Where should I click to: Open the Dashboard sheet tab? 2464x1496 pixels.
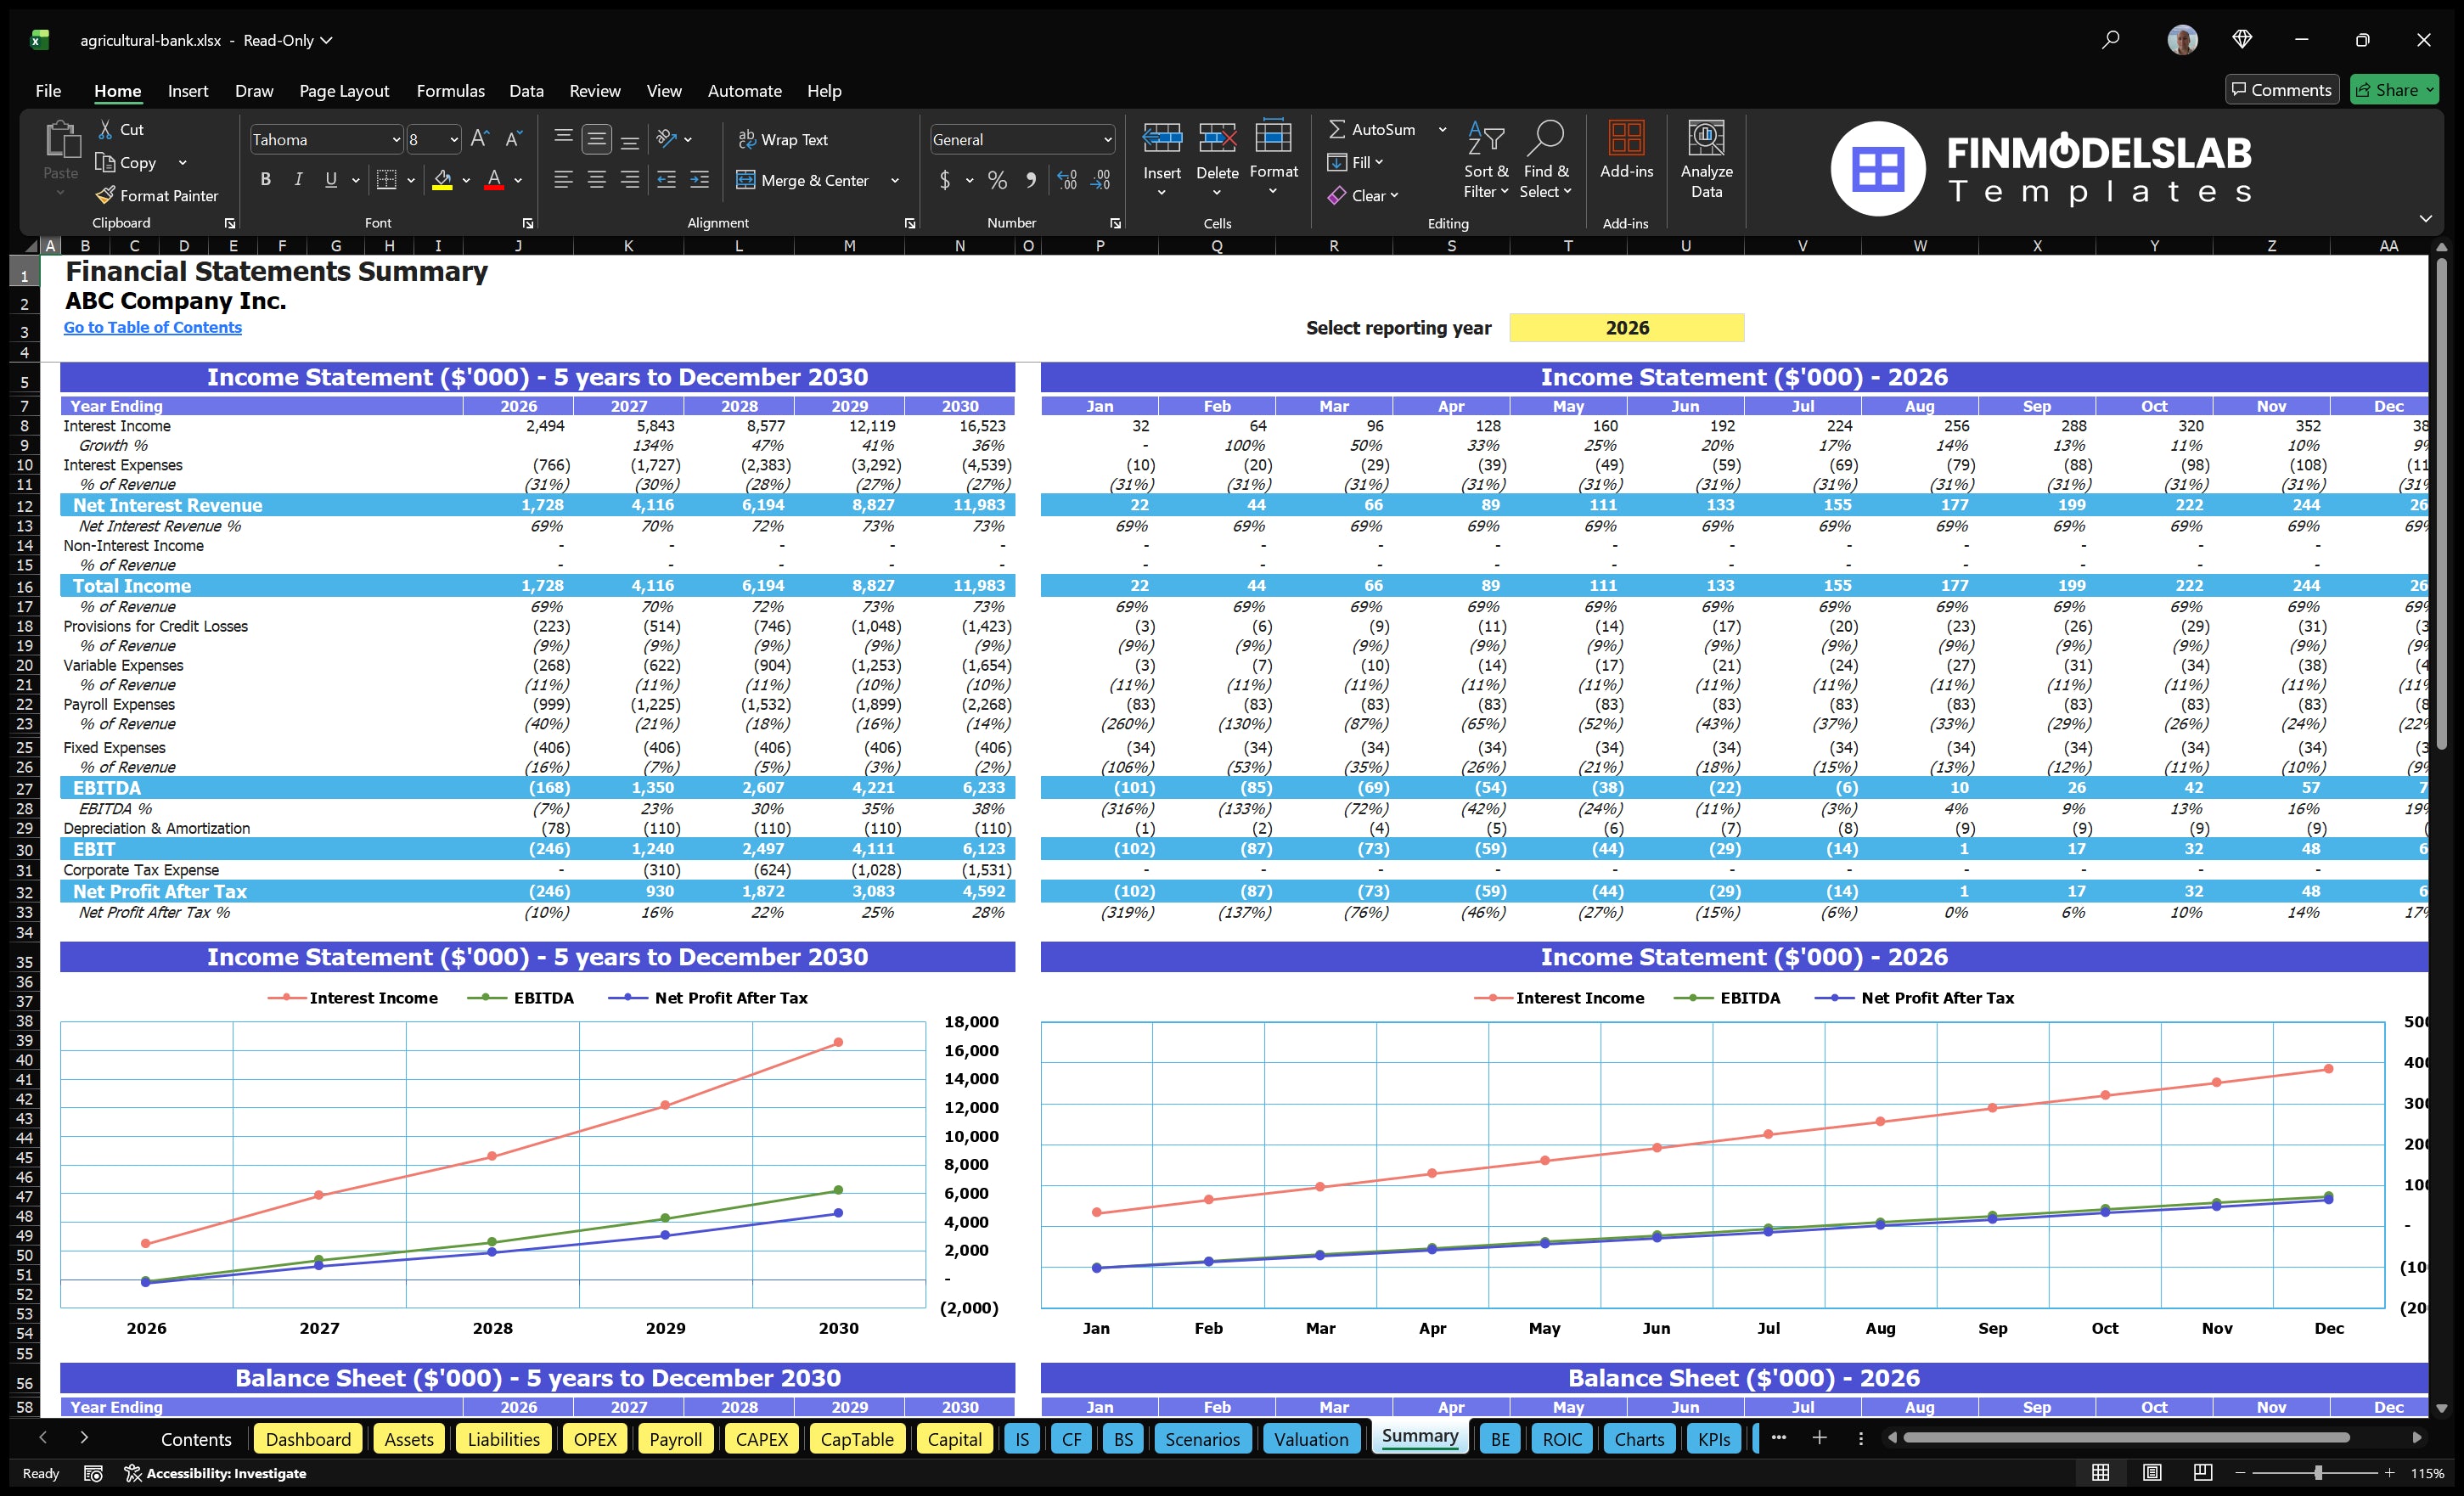308,1438
